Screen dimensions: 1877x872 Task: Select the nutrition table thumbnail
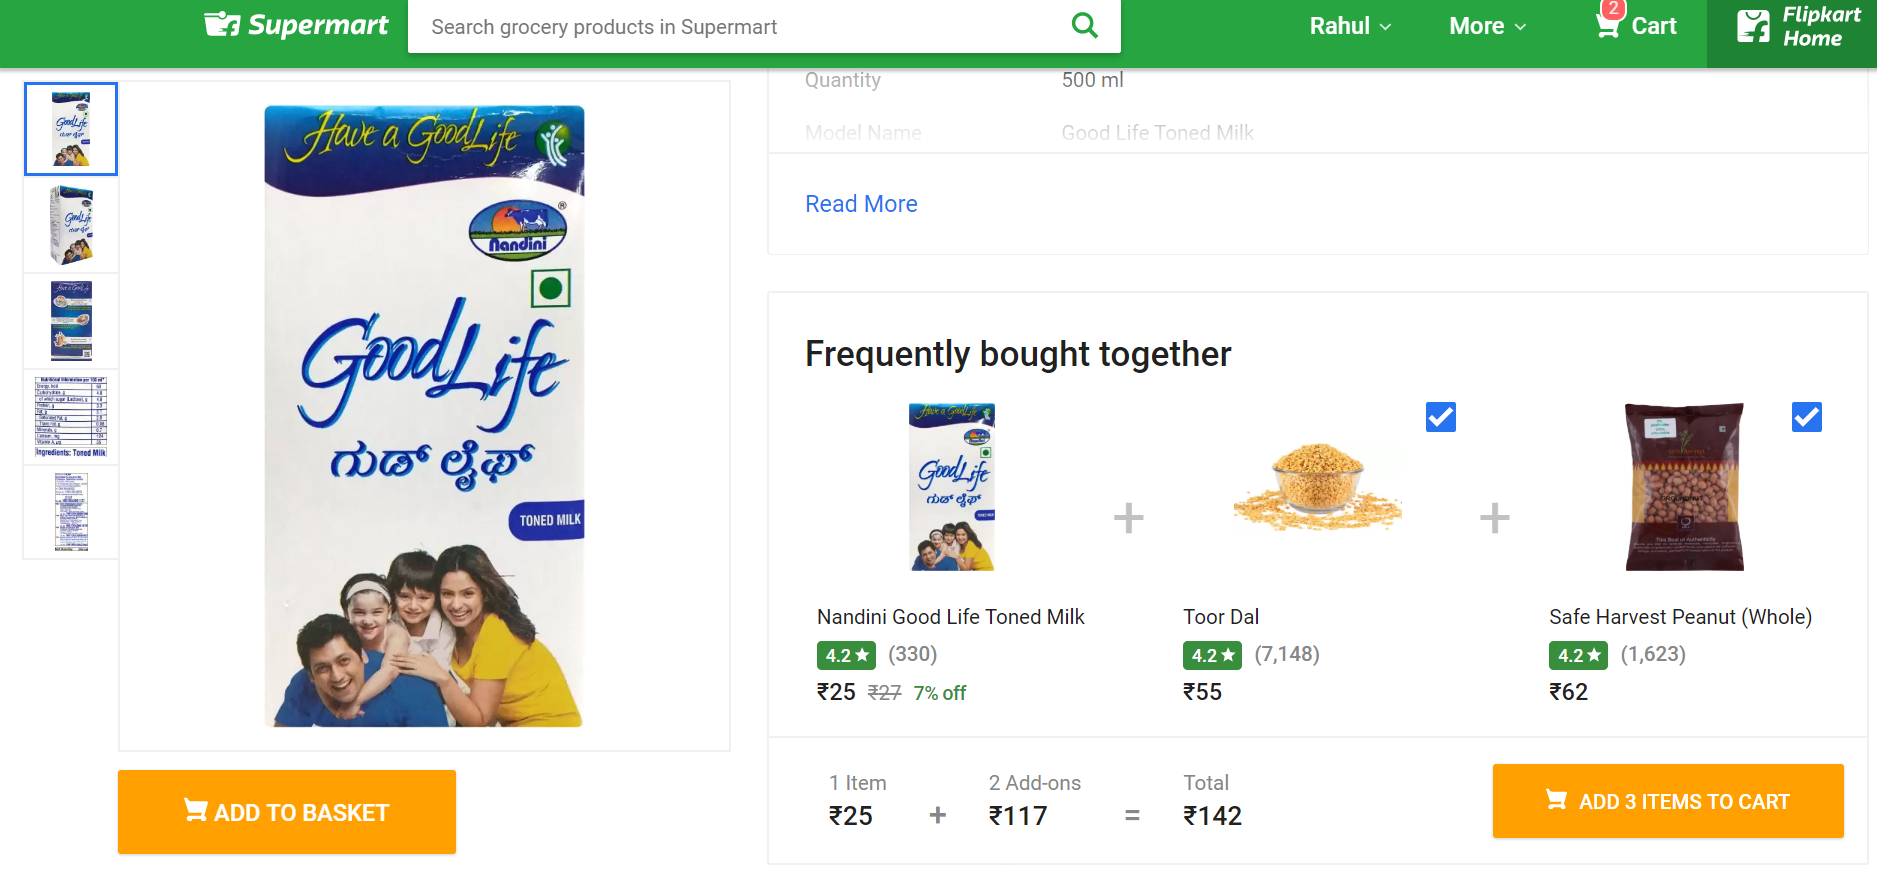coord(71,417)
